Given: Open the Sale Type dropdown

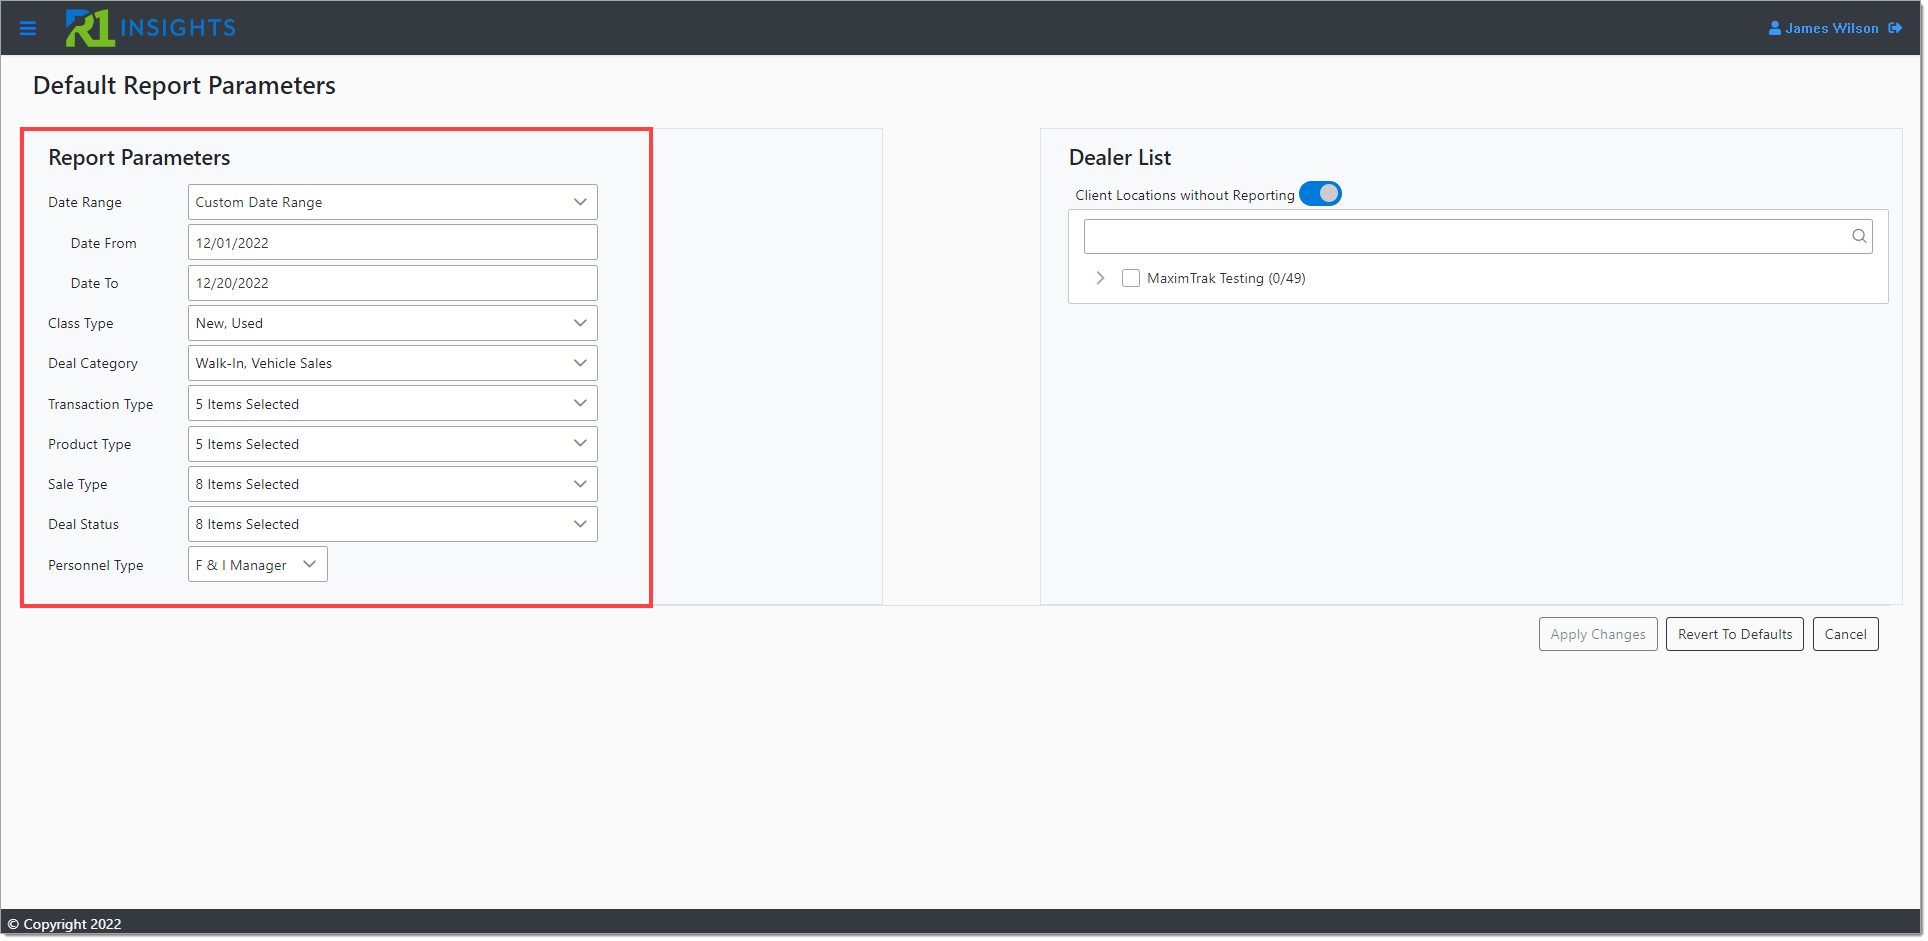Looking at the screenshot, I should tap(393, 484).
